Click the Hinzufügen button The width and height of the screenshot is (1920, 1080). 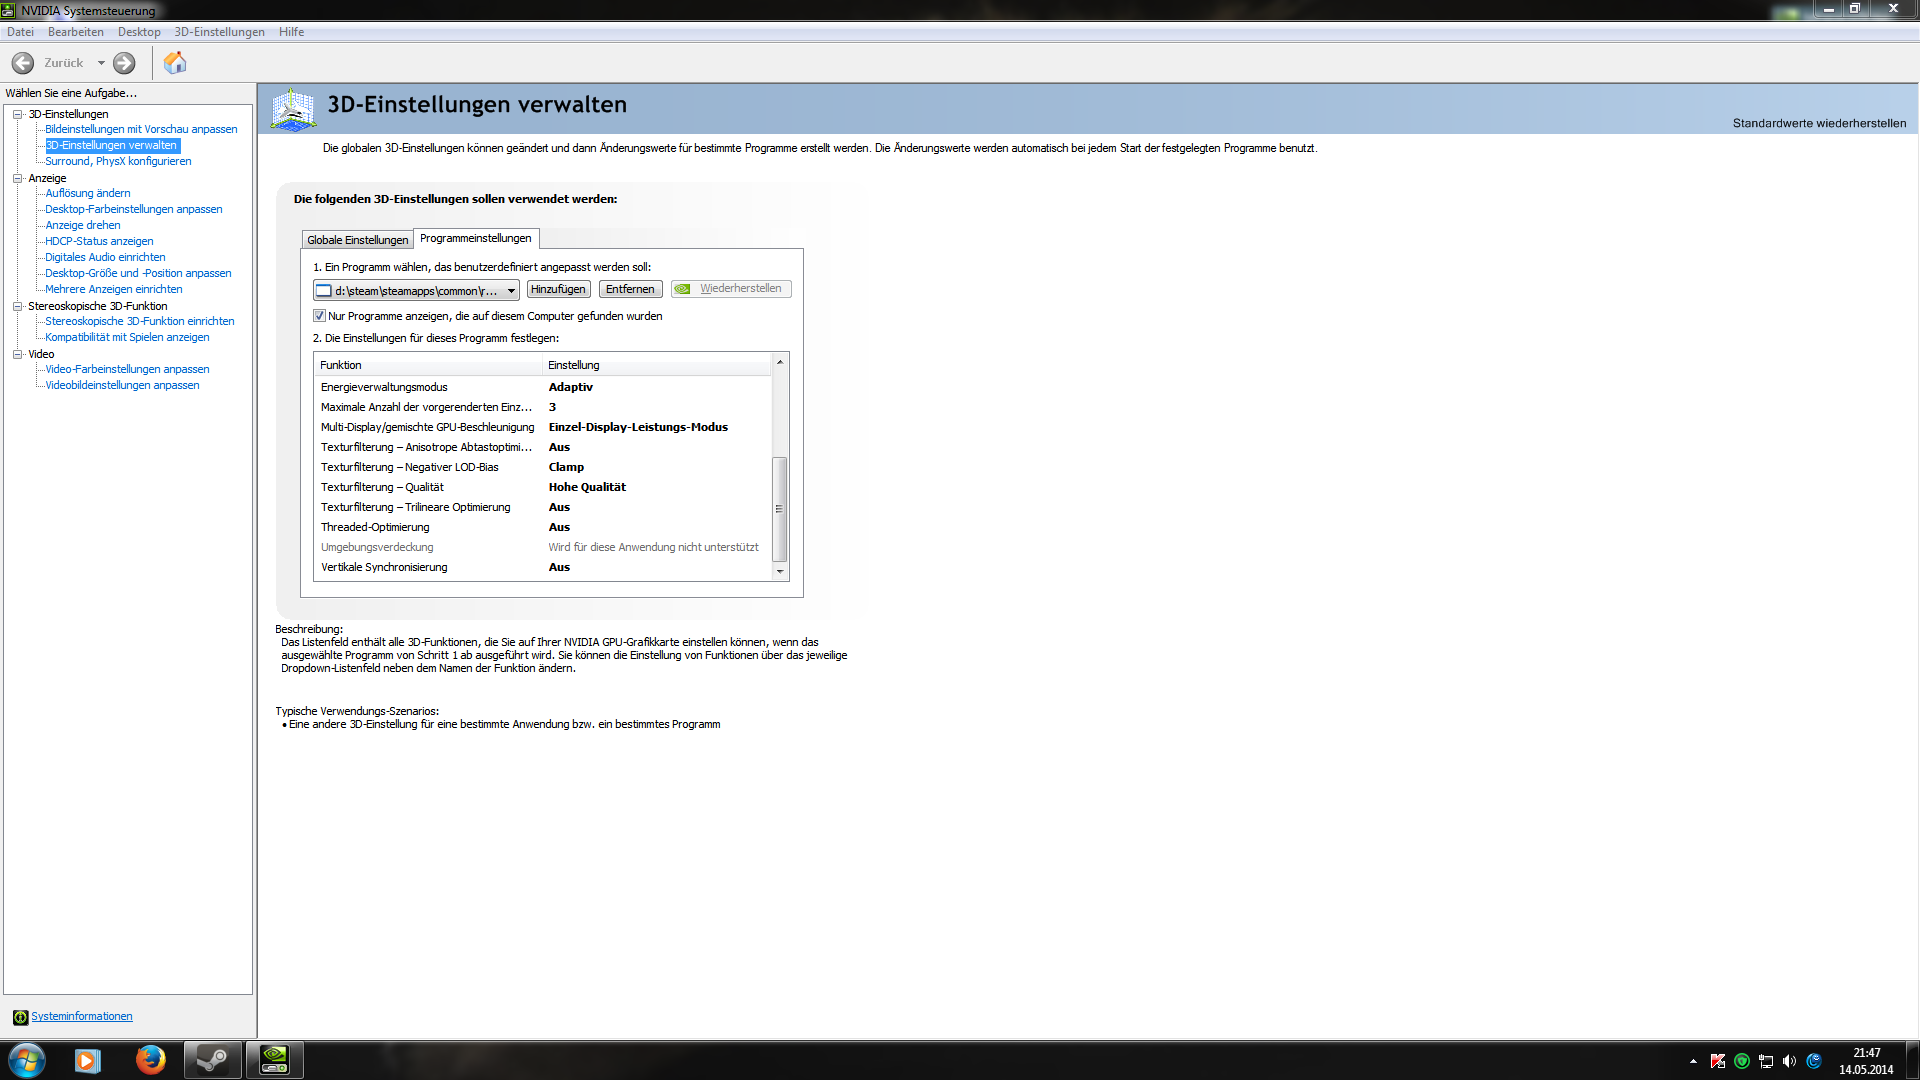[x=558, y=289]
